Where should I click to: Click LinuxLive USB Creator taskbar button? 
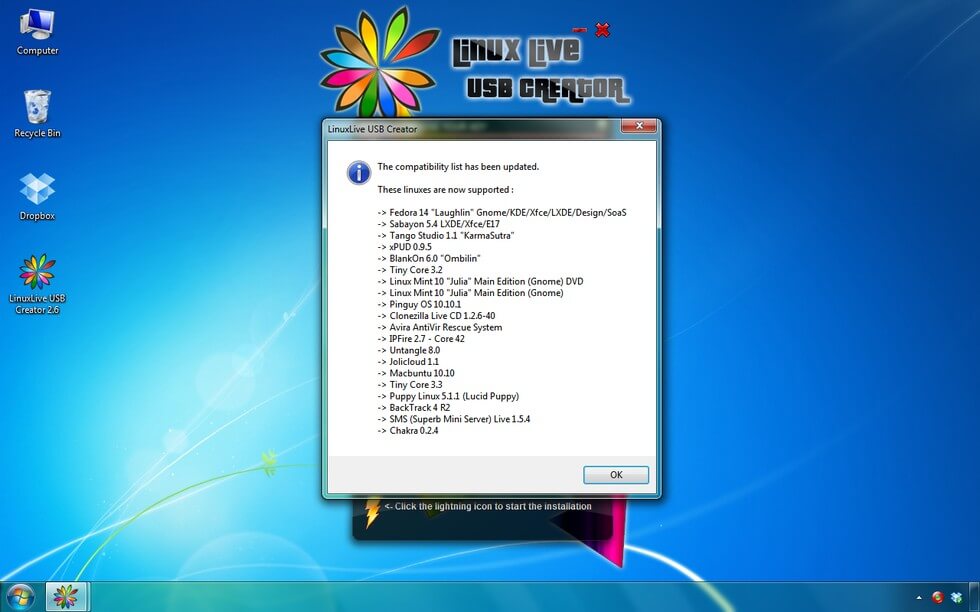67,596
